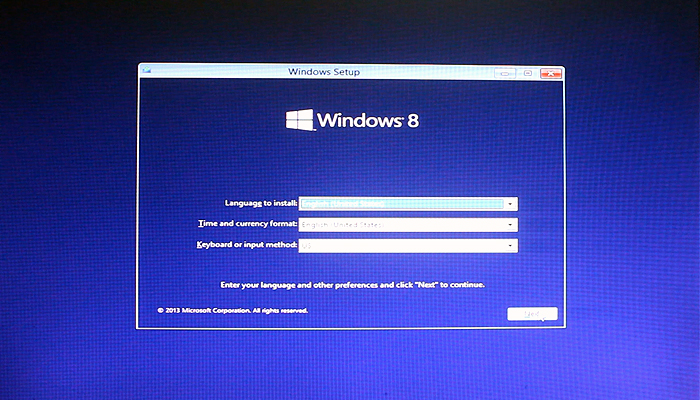Click the Windows 8 logo
700x400 pixels.
point(352,120)
